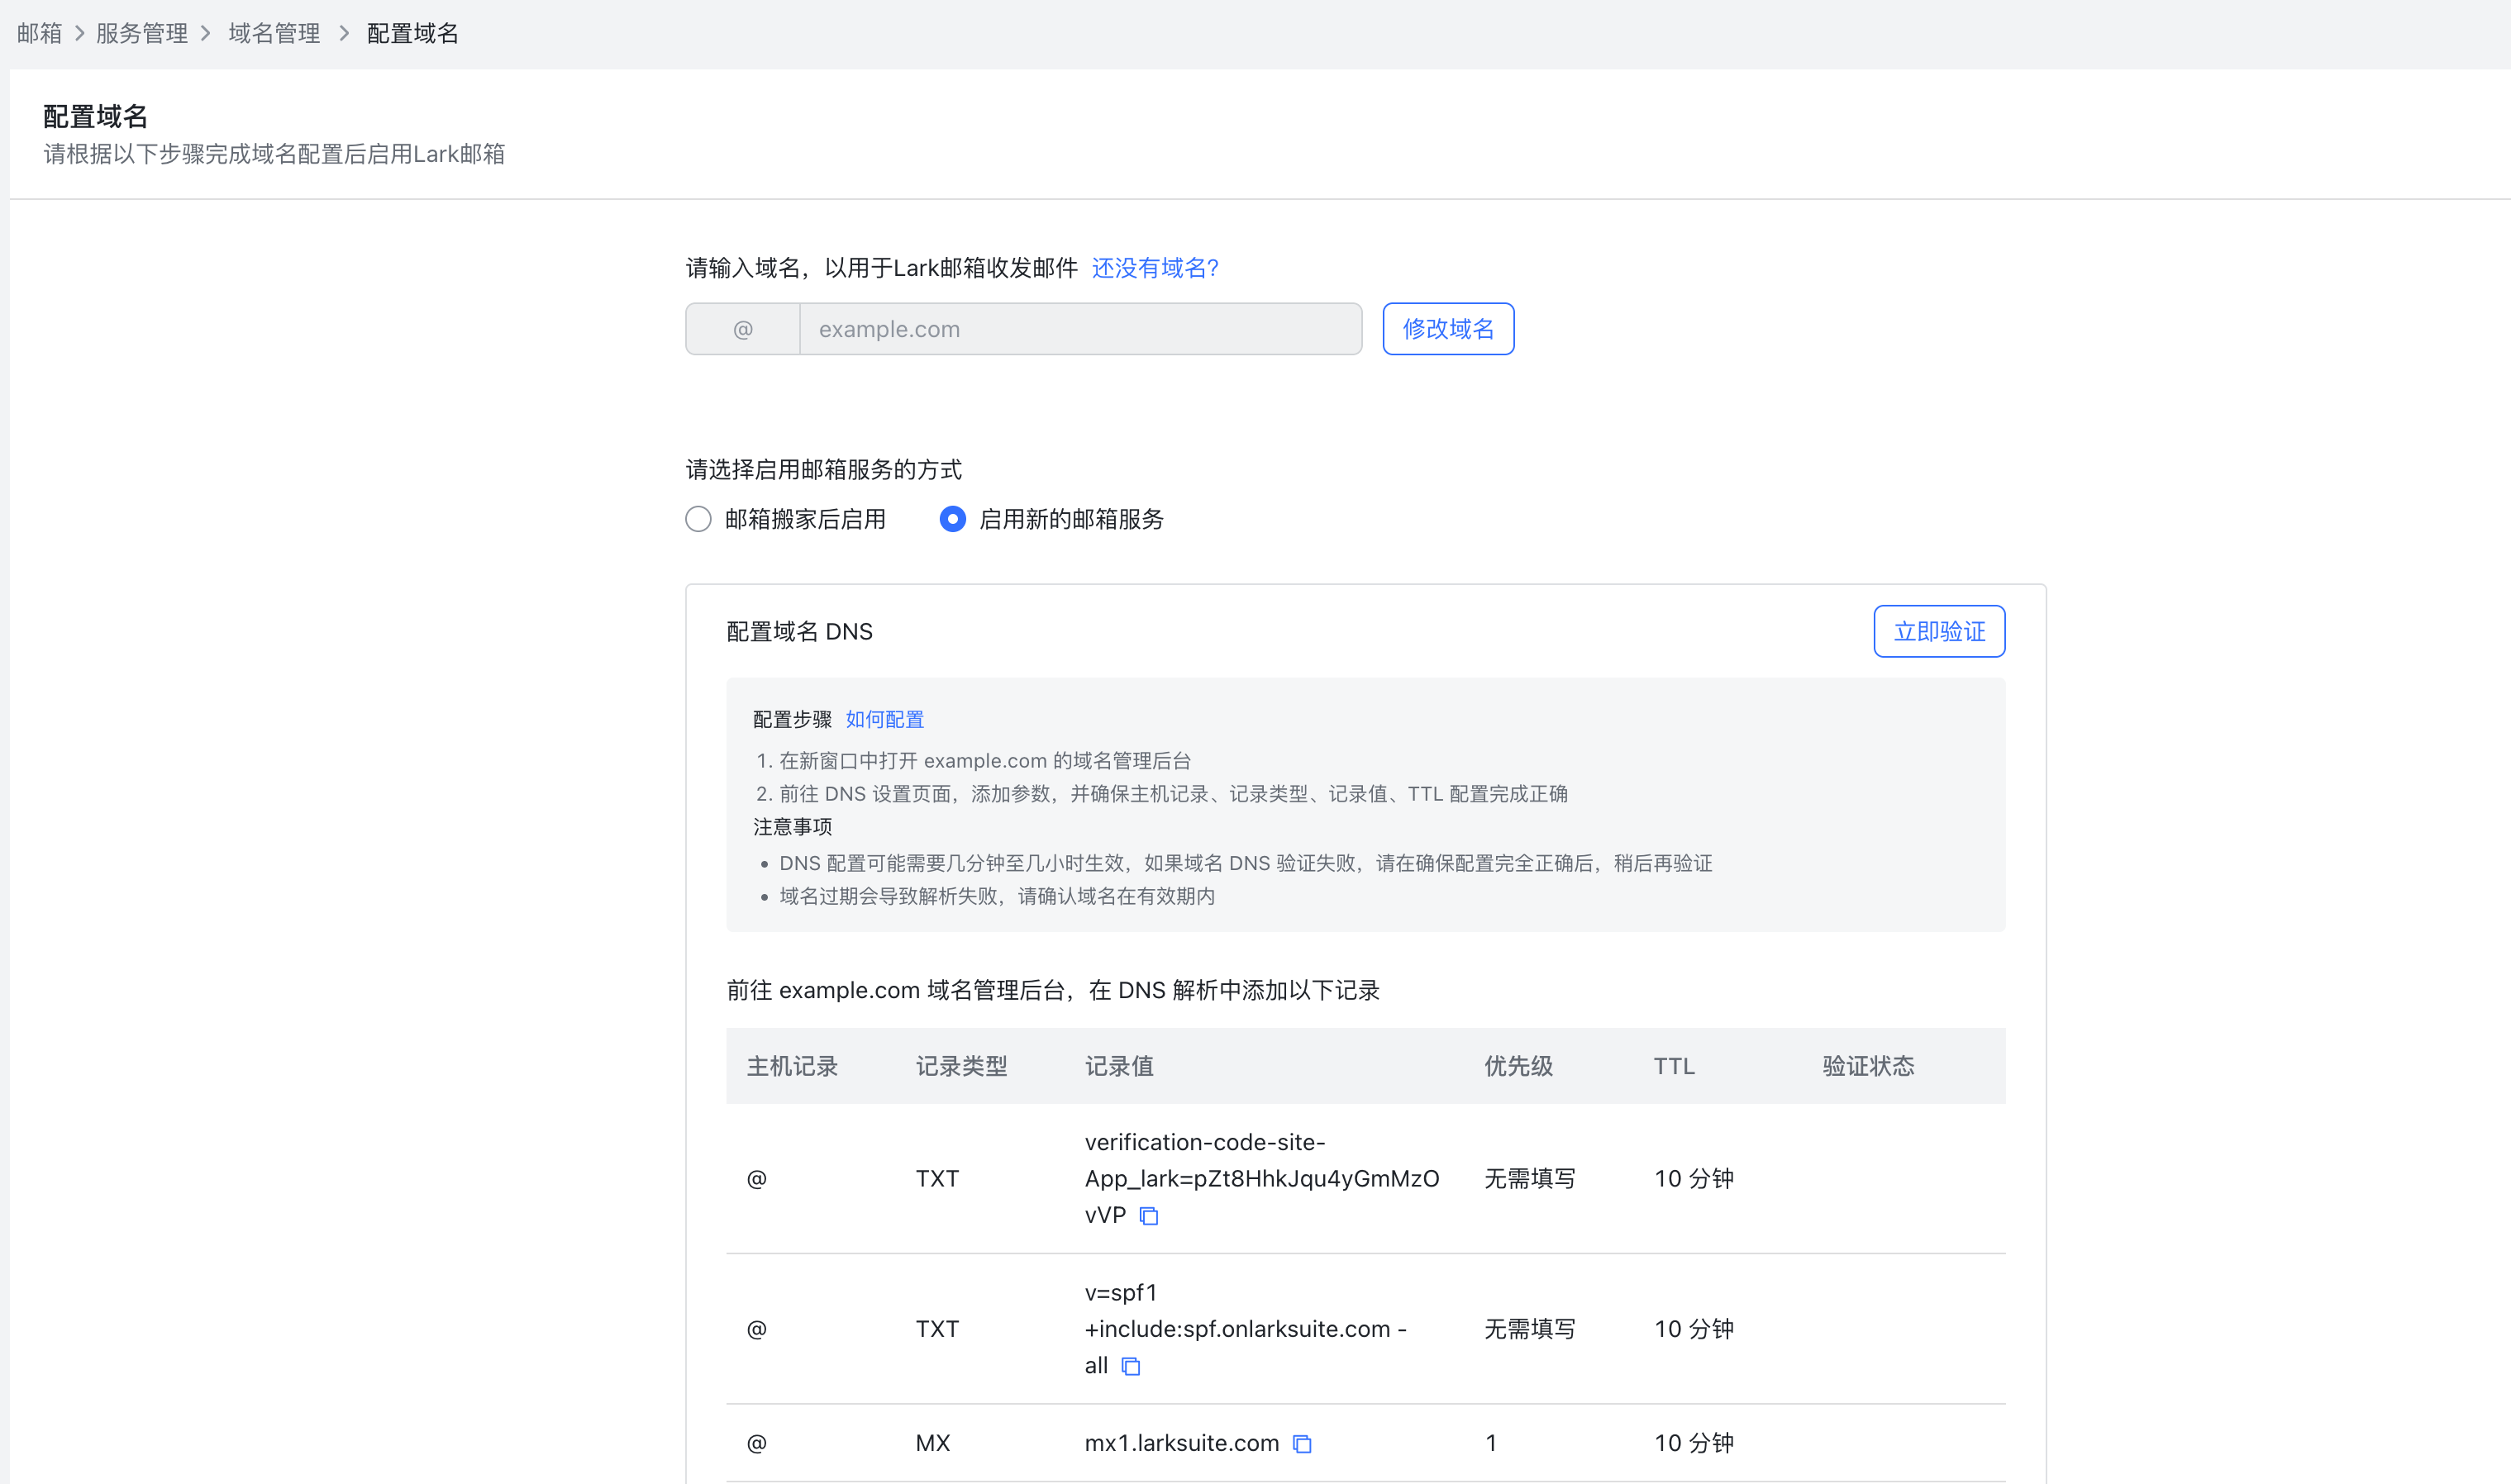This screenshot has height=1484, width=2511.
Task: Copy the v=spf1 TXT record value
Action: click(x=1131, y=1366)
